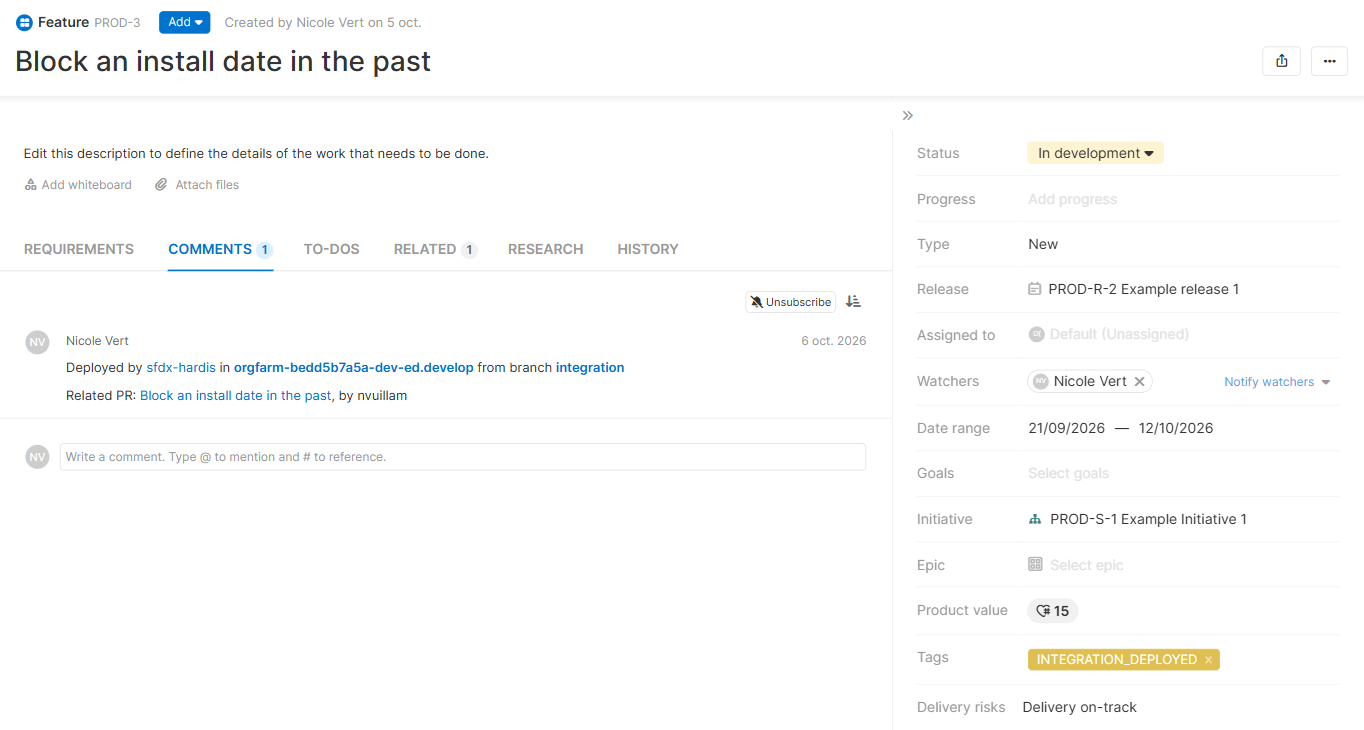Open the Related tab
Viewport: 1364px width, 730px height.
[x=435, y=249]
